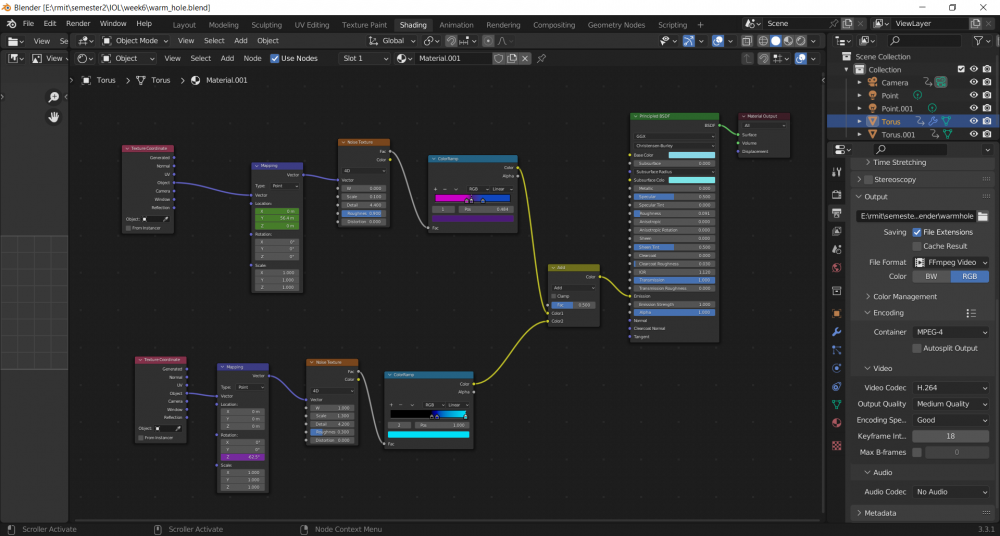1000x536 pixels.
Task: Enable the Autosplit Output checkbox
Action: (917, 348)
